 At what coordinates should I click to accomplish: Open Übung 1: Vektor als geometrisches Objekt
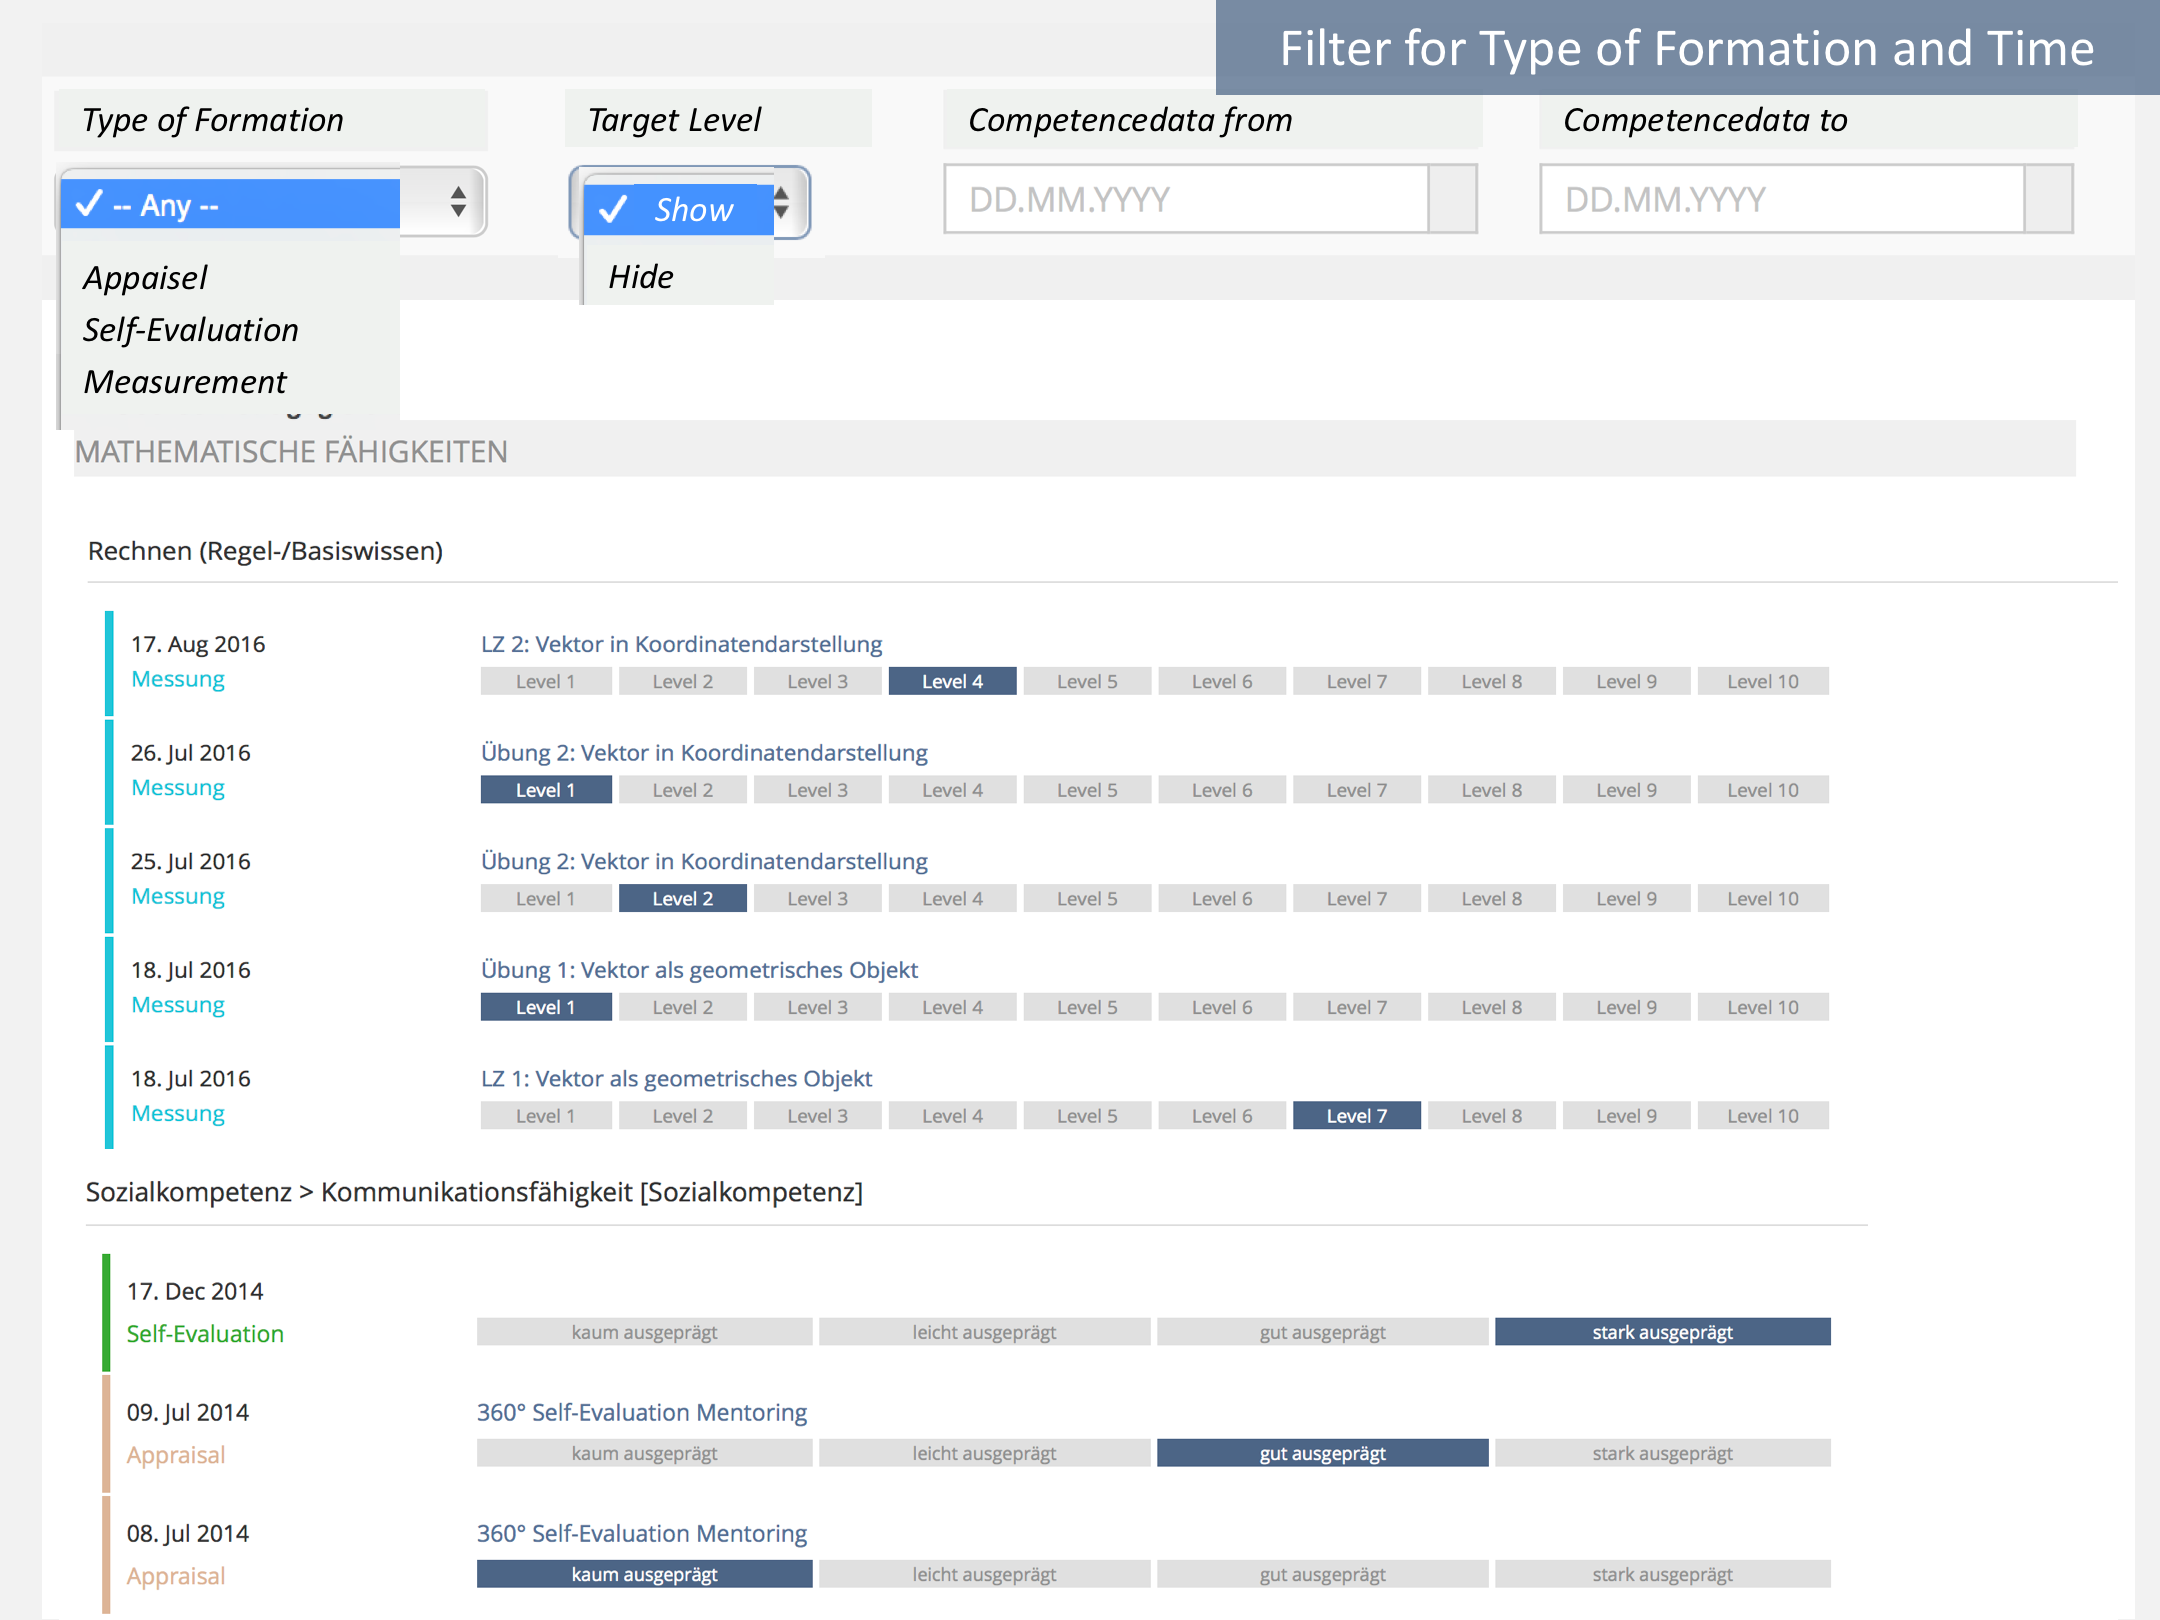point(699,970)
